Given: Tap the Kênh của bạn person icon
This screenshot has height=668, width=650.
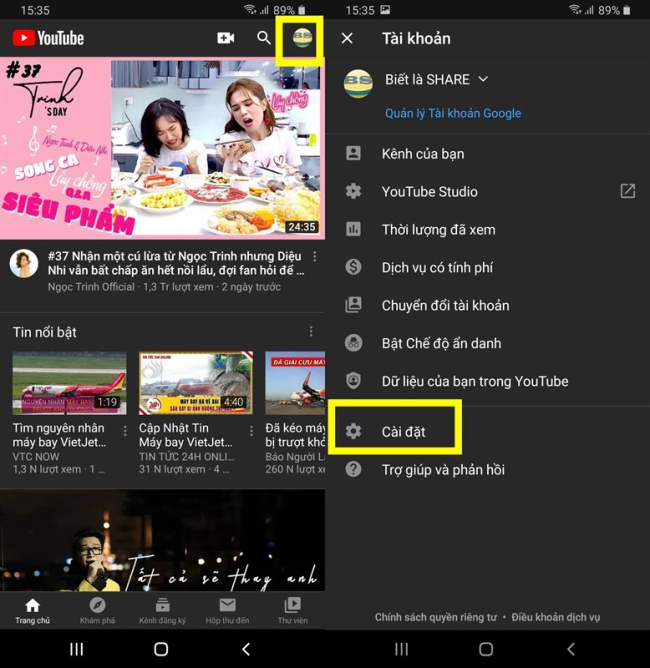Looking at the screenshot, I should [353, 153].
